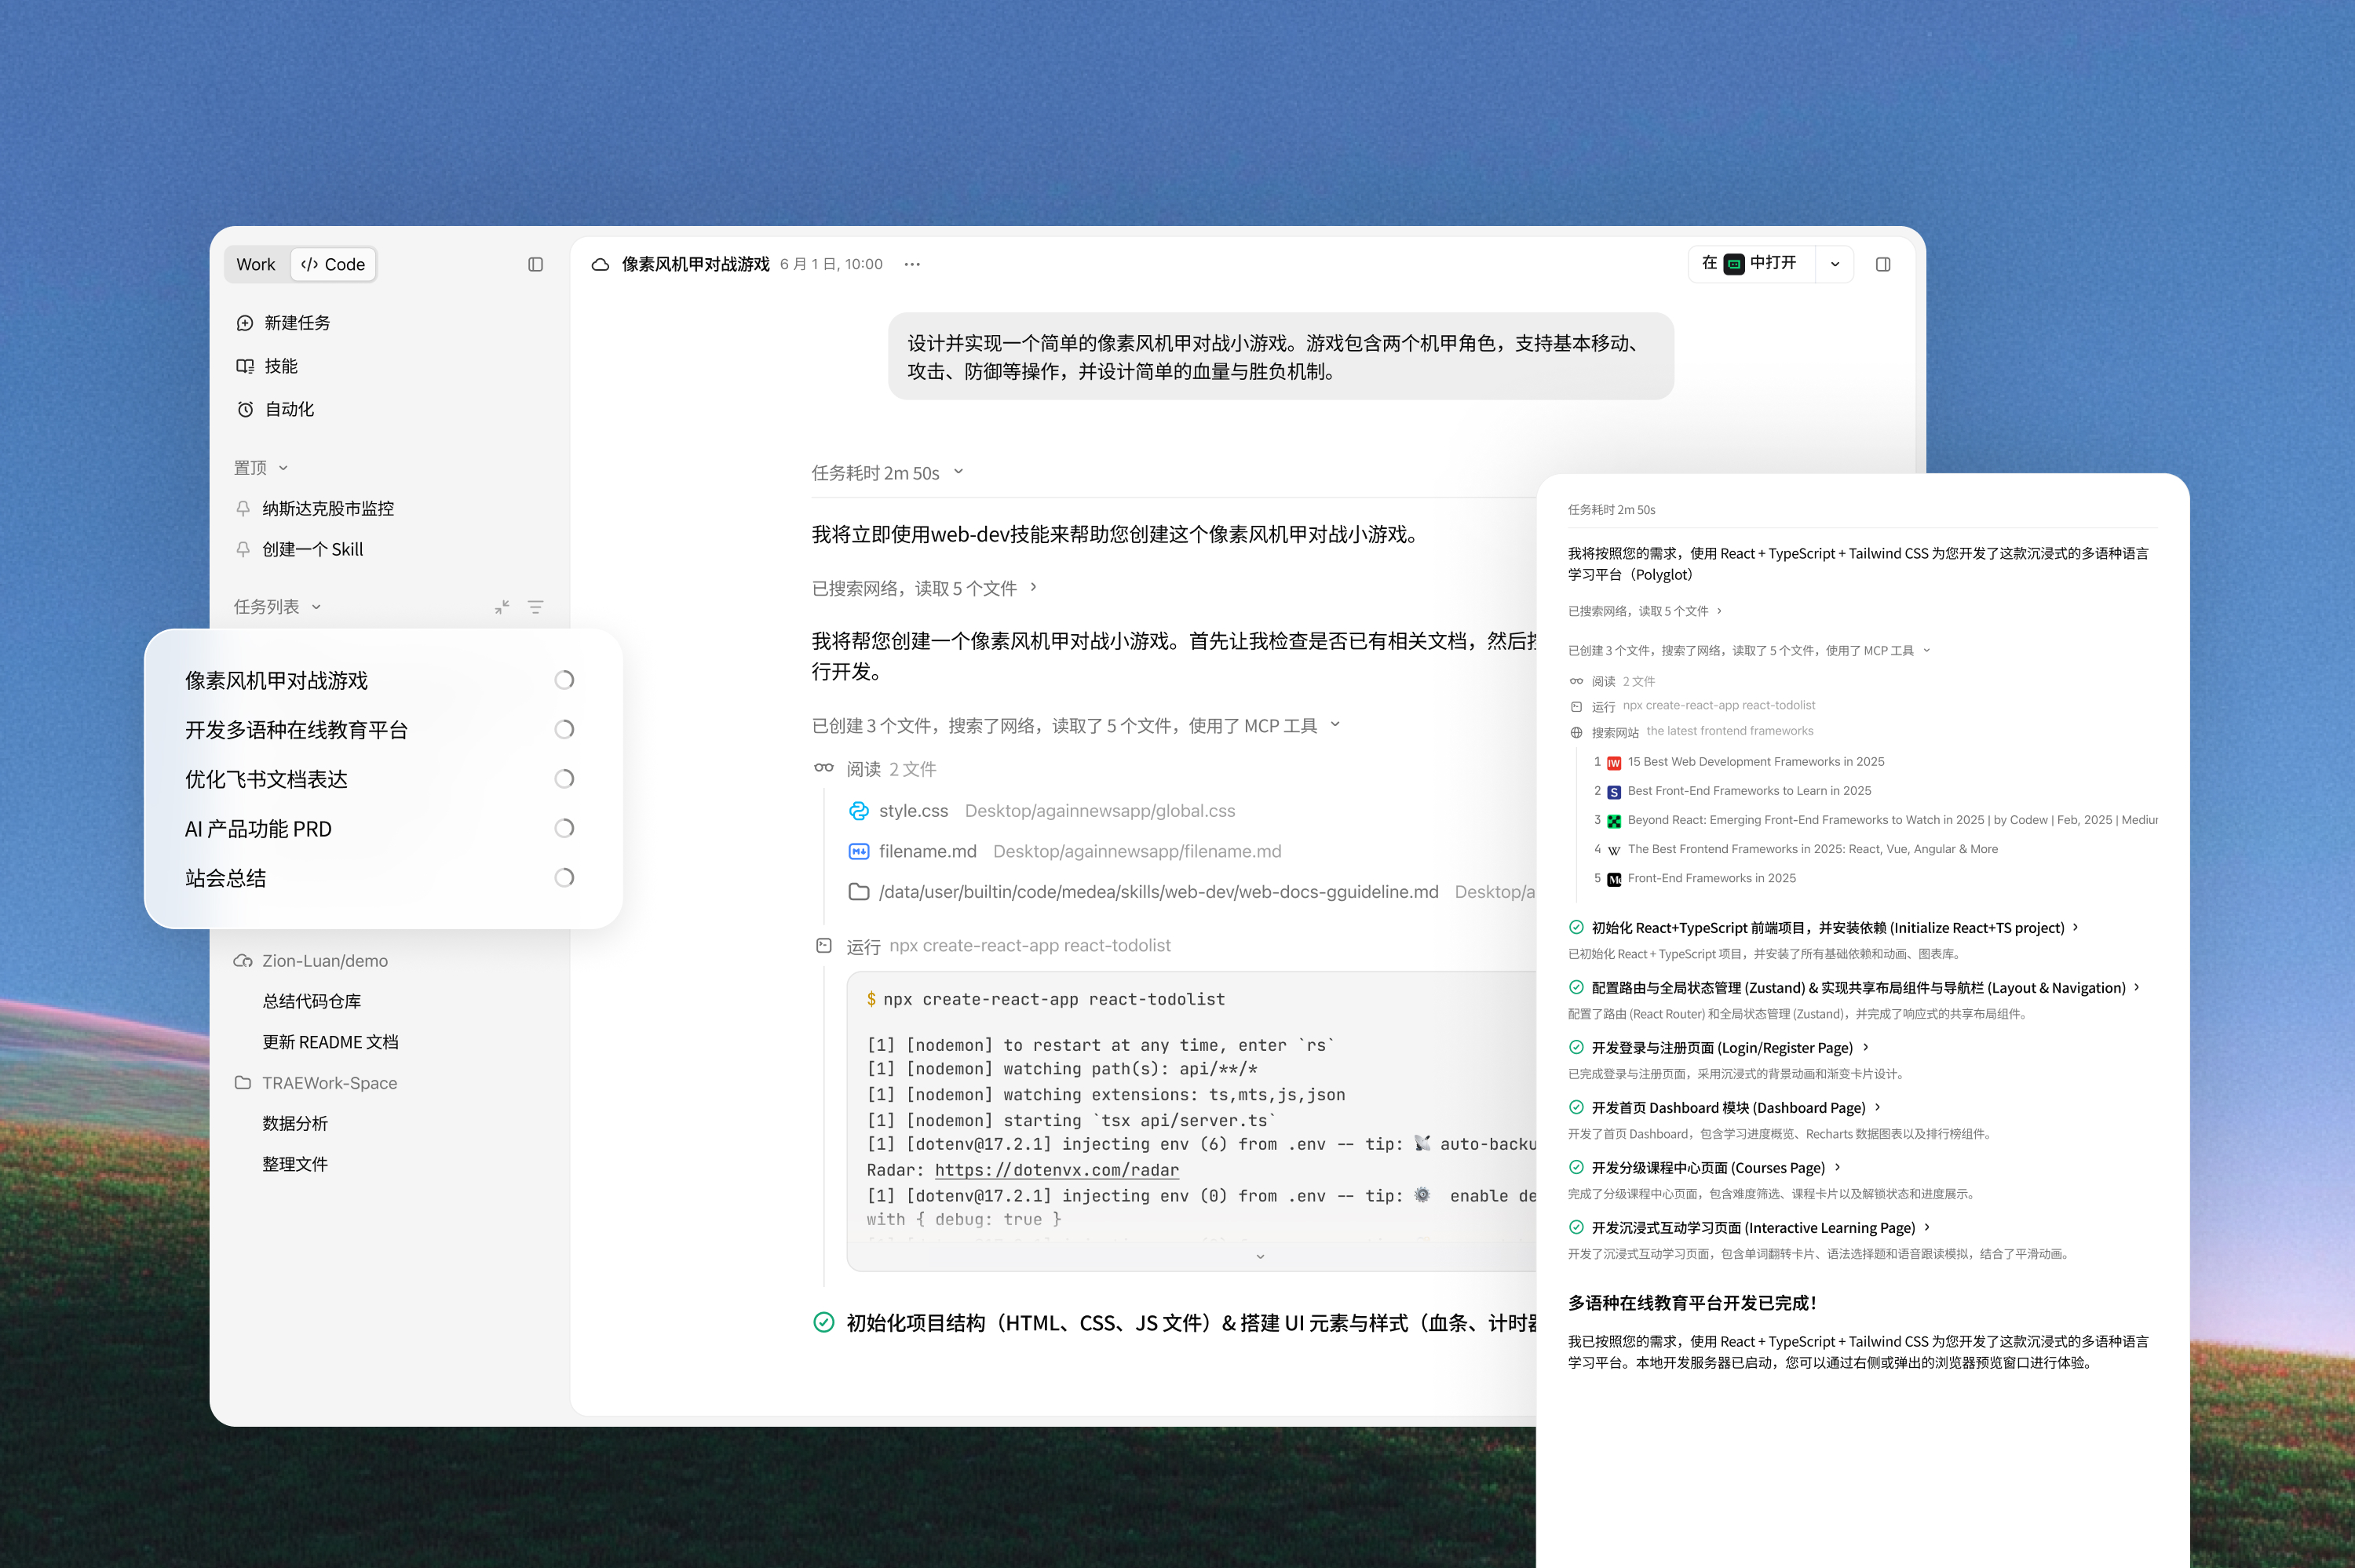Open filename.md file entry

[x=1064, y=851]
